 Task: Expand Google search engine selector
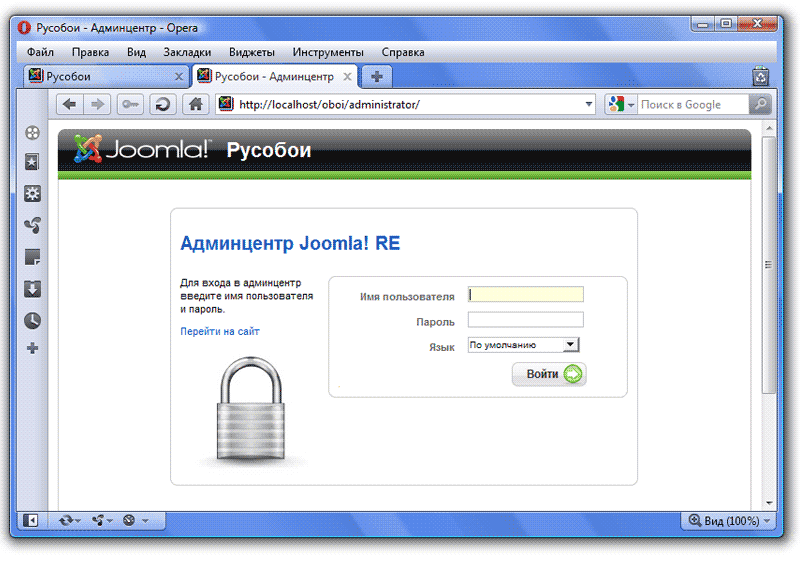pyautogui.click(x=621, y=105)
